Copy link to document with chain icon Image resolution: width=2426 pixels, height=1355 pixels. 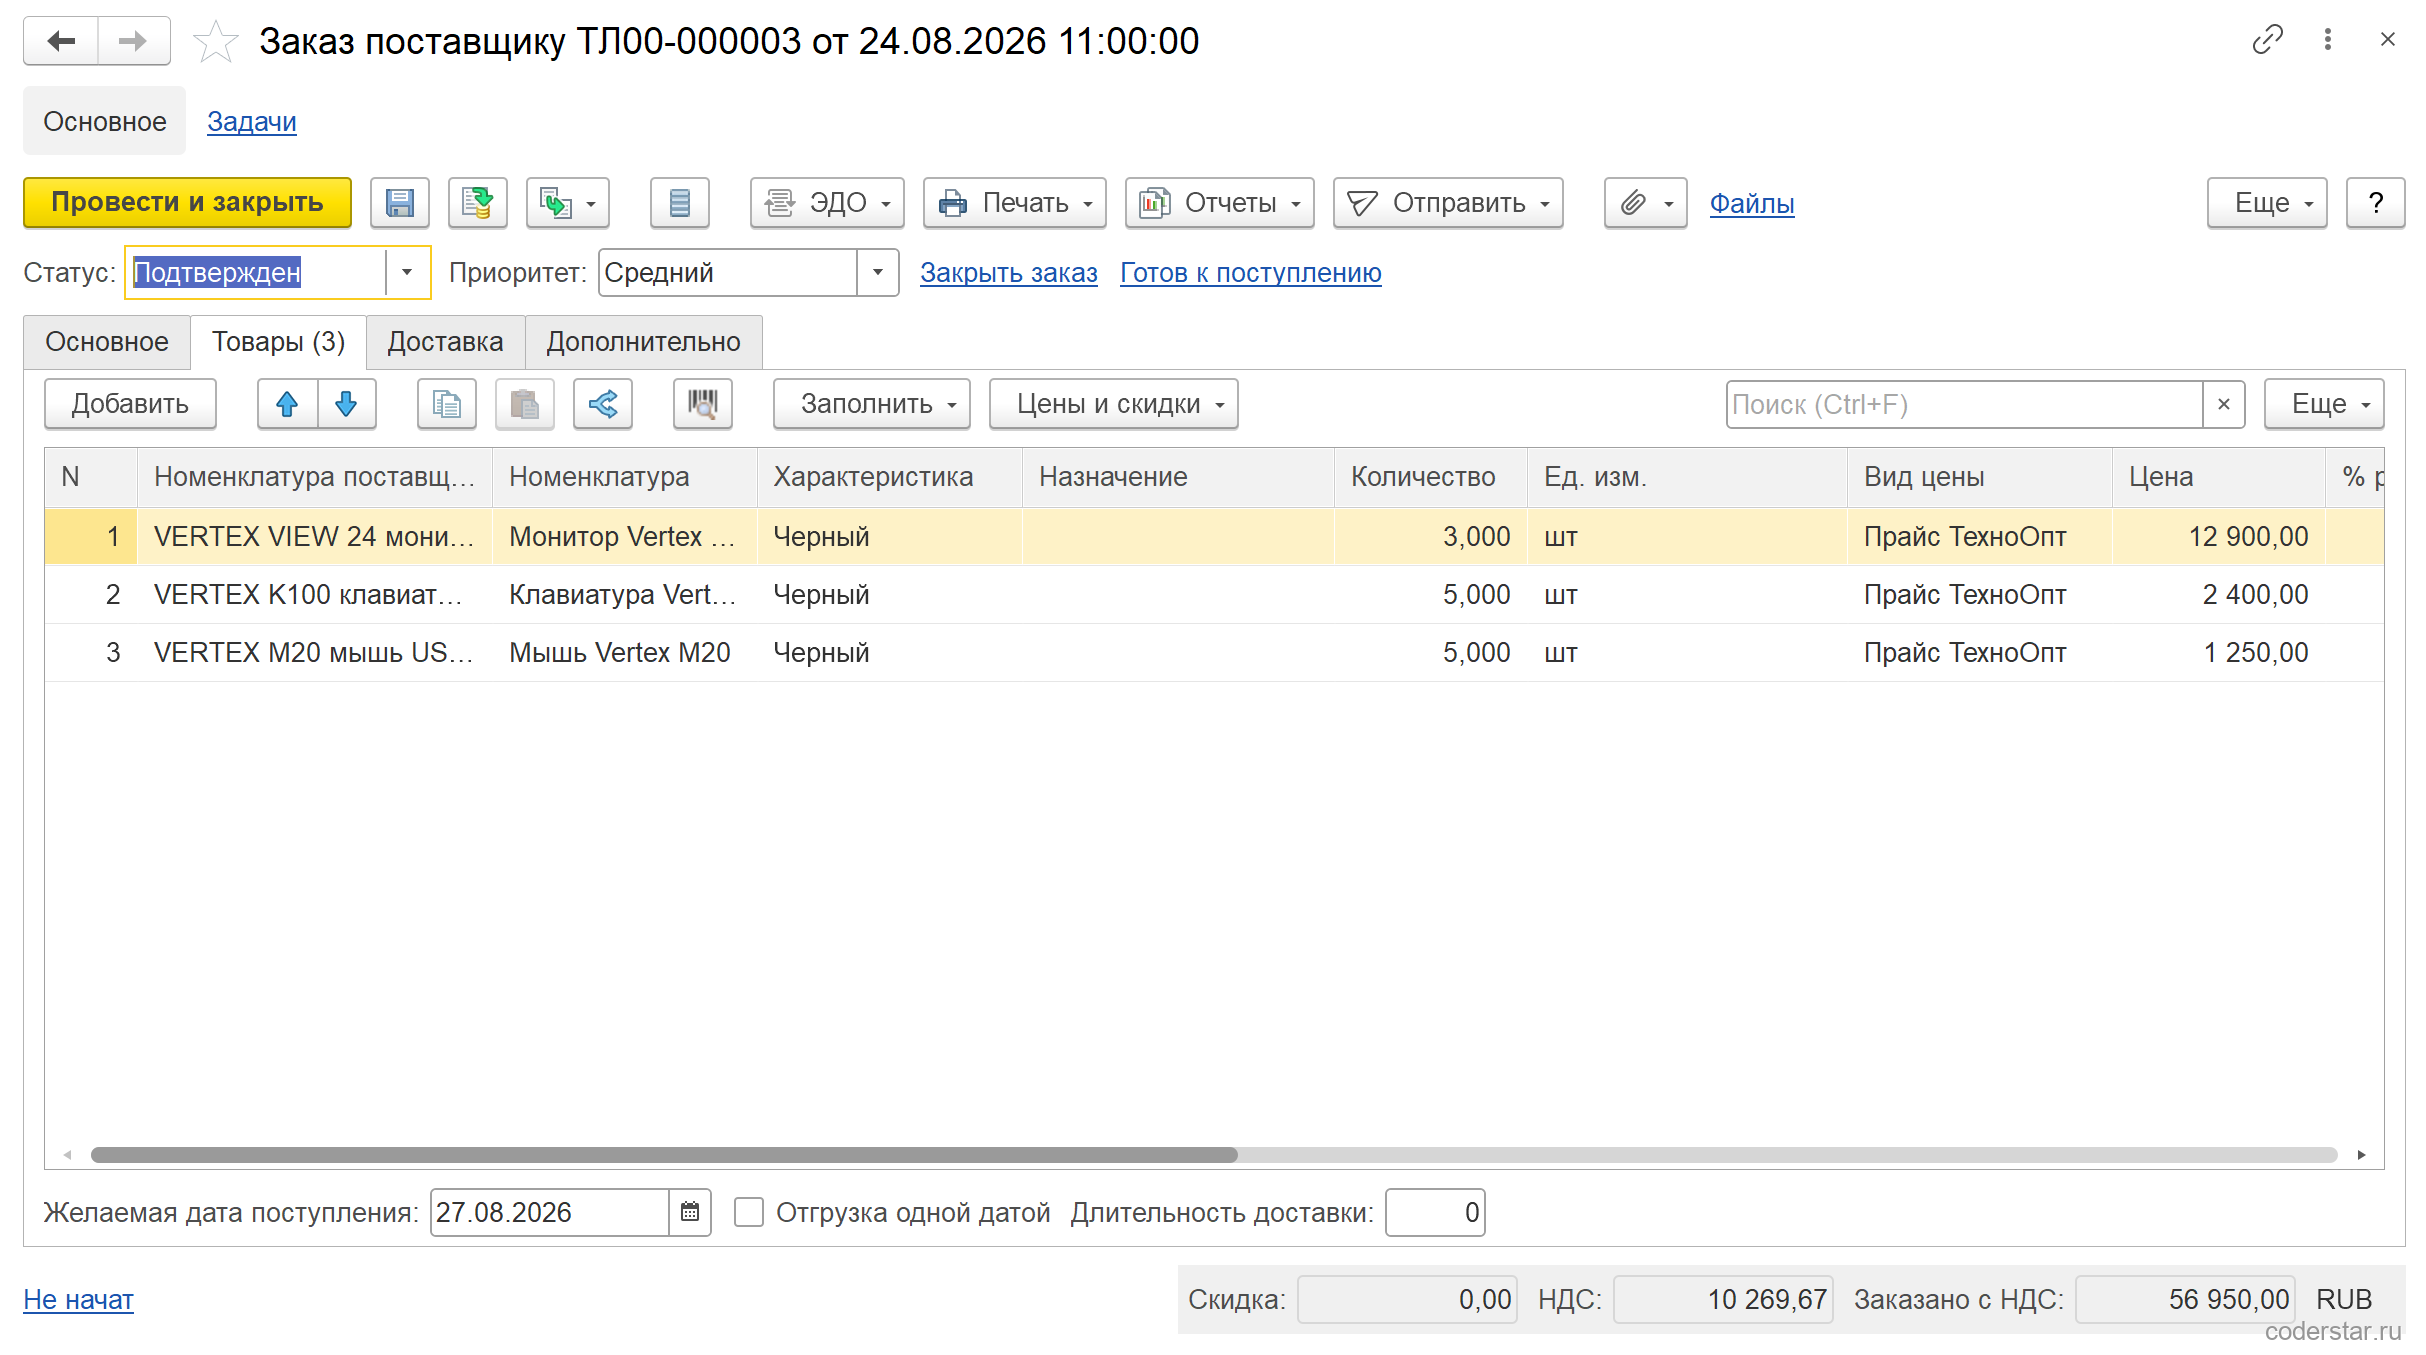pos(2267,39)
